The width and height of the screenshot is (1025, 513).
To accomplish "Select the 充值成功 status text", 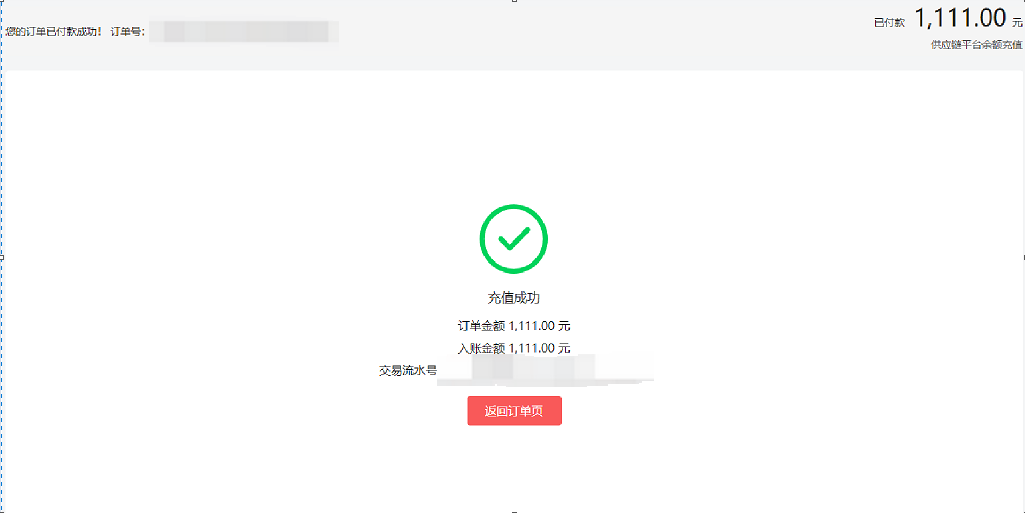I will pyautogui.click(x=514, y=298).
